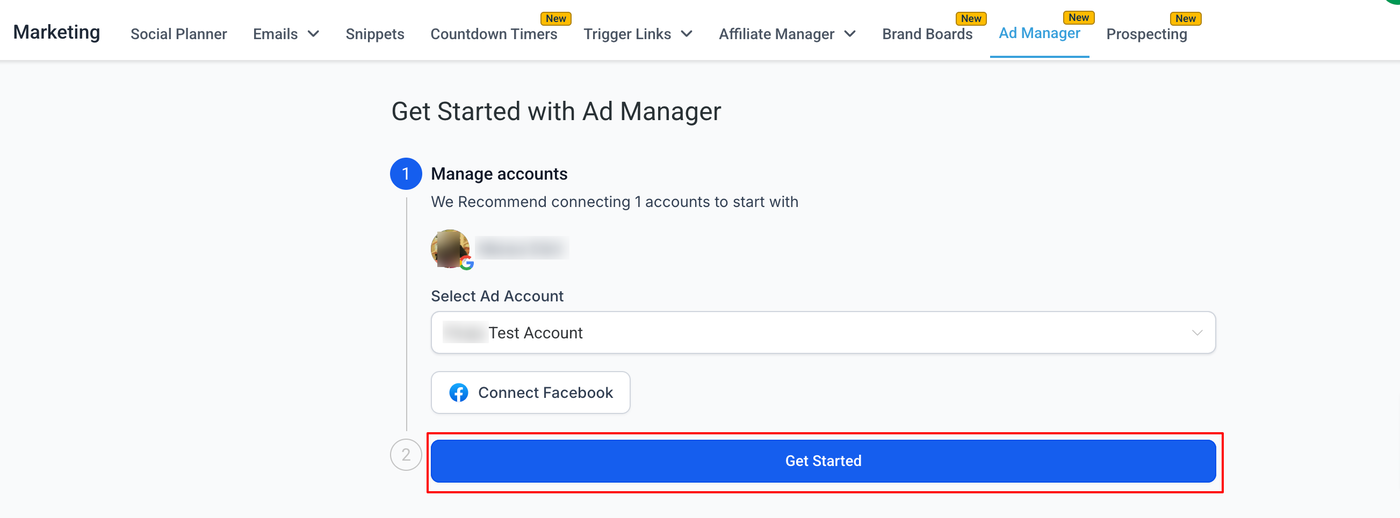The width and height of the screenshot is (1400, 518).
Task: Go to the Countdown Timers tab
Action: pyautogui.click(x=494, y=34)
